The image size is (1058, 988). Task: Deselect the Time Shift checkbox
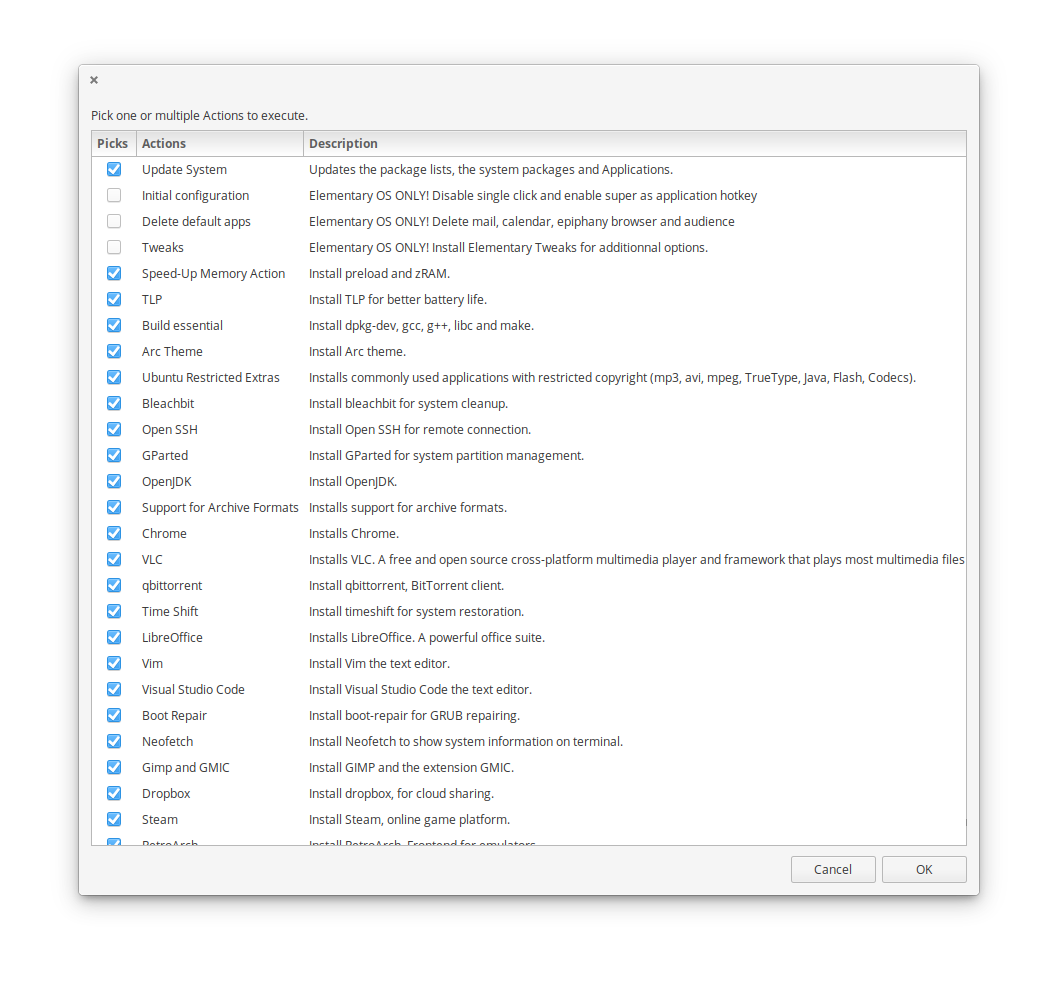114,611
